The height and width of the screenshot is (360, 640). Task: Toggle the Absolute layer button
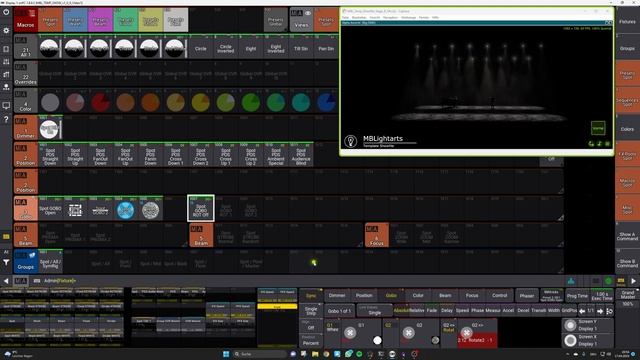401,311
